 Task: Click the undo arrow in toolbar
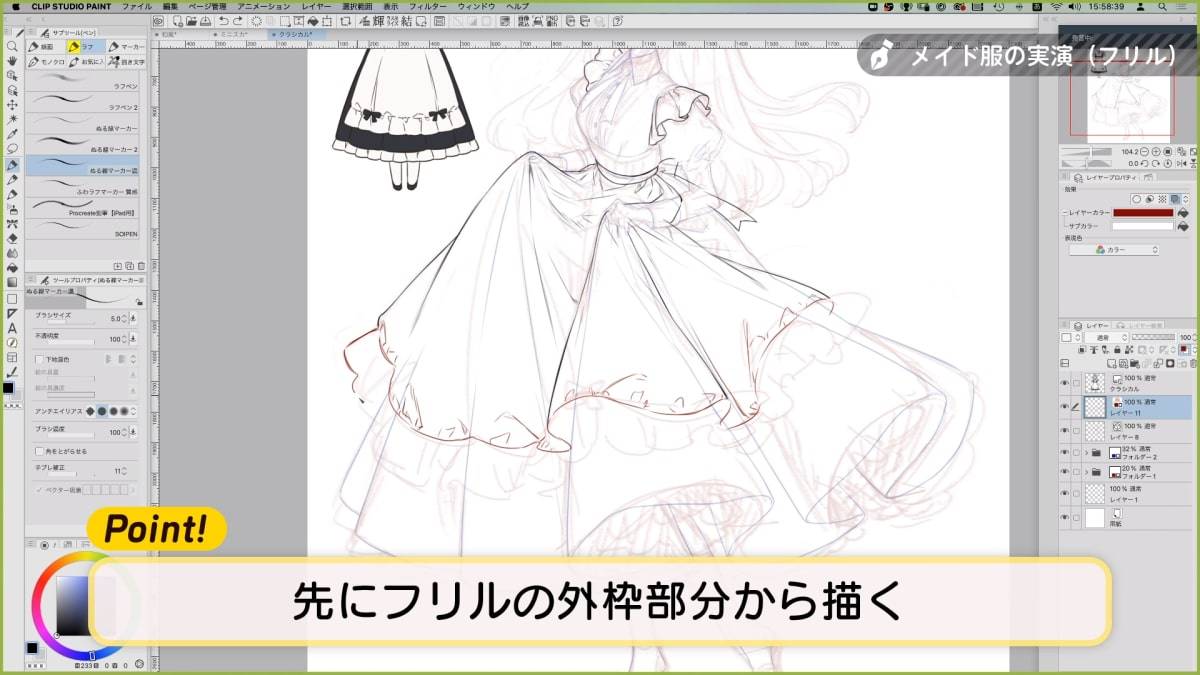[x=223, y=20]
